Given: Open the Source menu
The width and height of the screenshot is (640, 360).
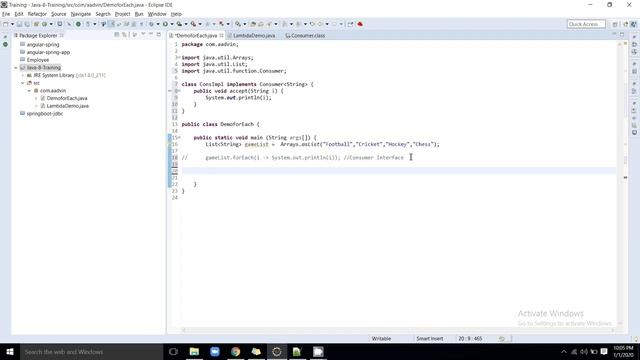Looking at the screenshot, I should 58,14.
